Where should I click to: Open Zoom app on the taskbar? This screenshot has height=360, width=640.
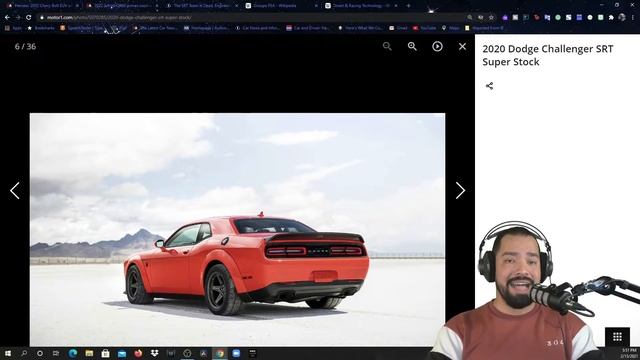pos(236,353)
